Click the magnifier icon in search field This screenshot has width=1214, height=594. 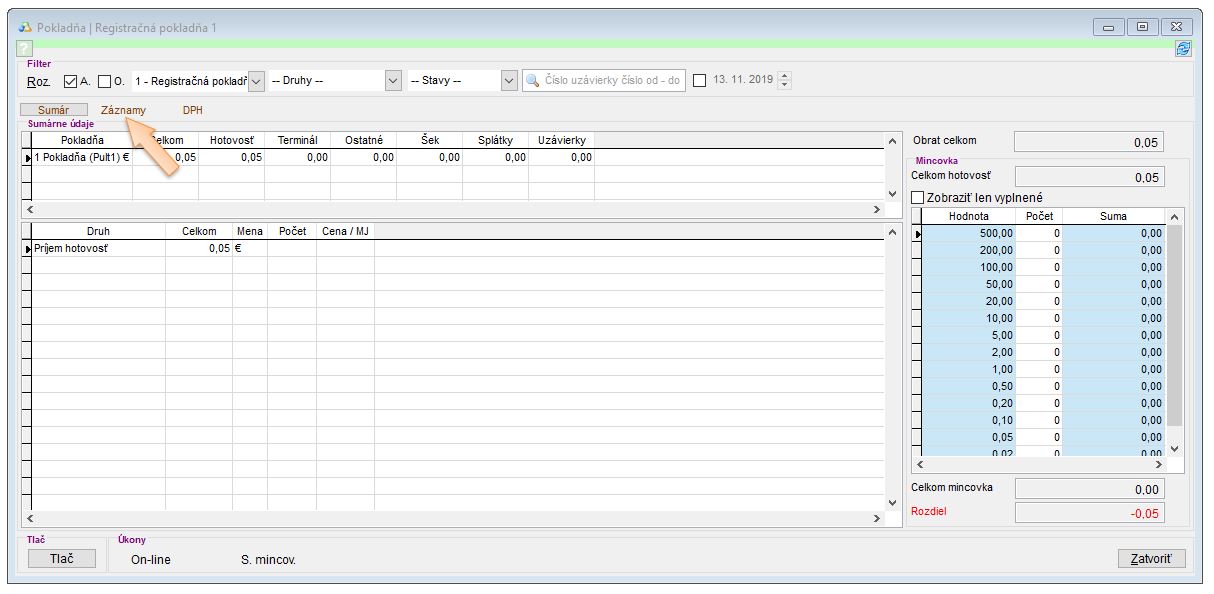click(x=534, y=81)
